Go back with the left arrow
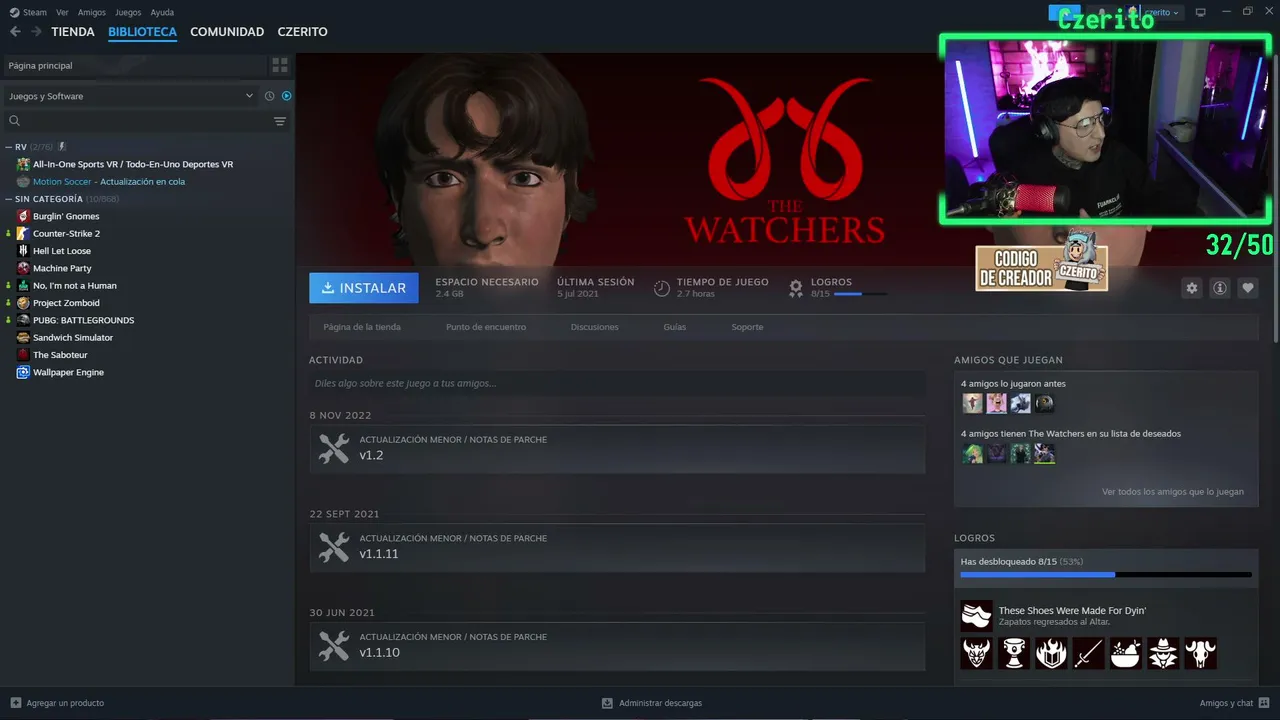The image size is (1280, 720). [15, 32]
